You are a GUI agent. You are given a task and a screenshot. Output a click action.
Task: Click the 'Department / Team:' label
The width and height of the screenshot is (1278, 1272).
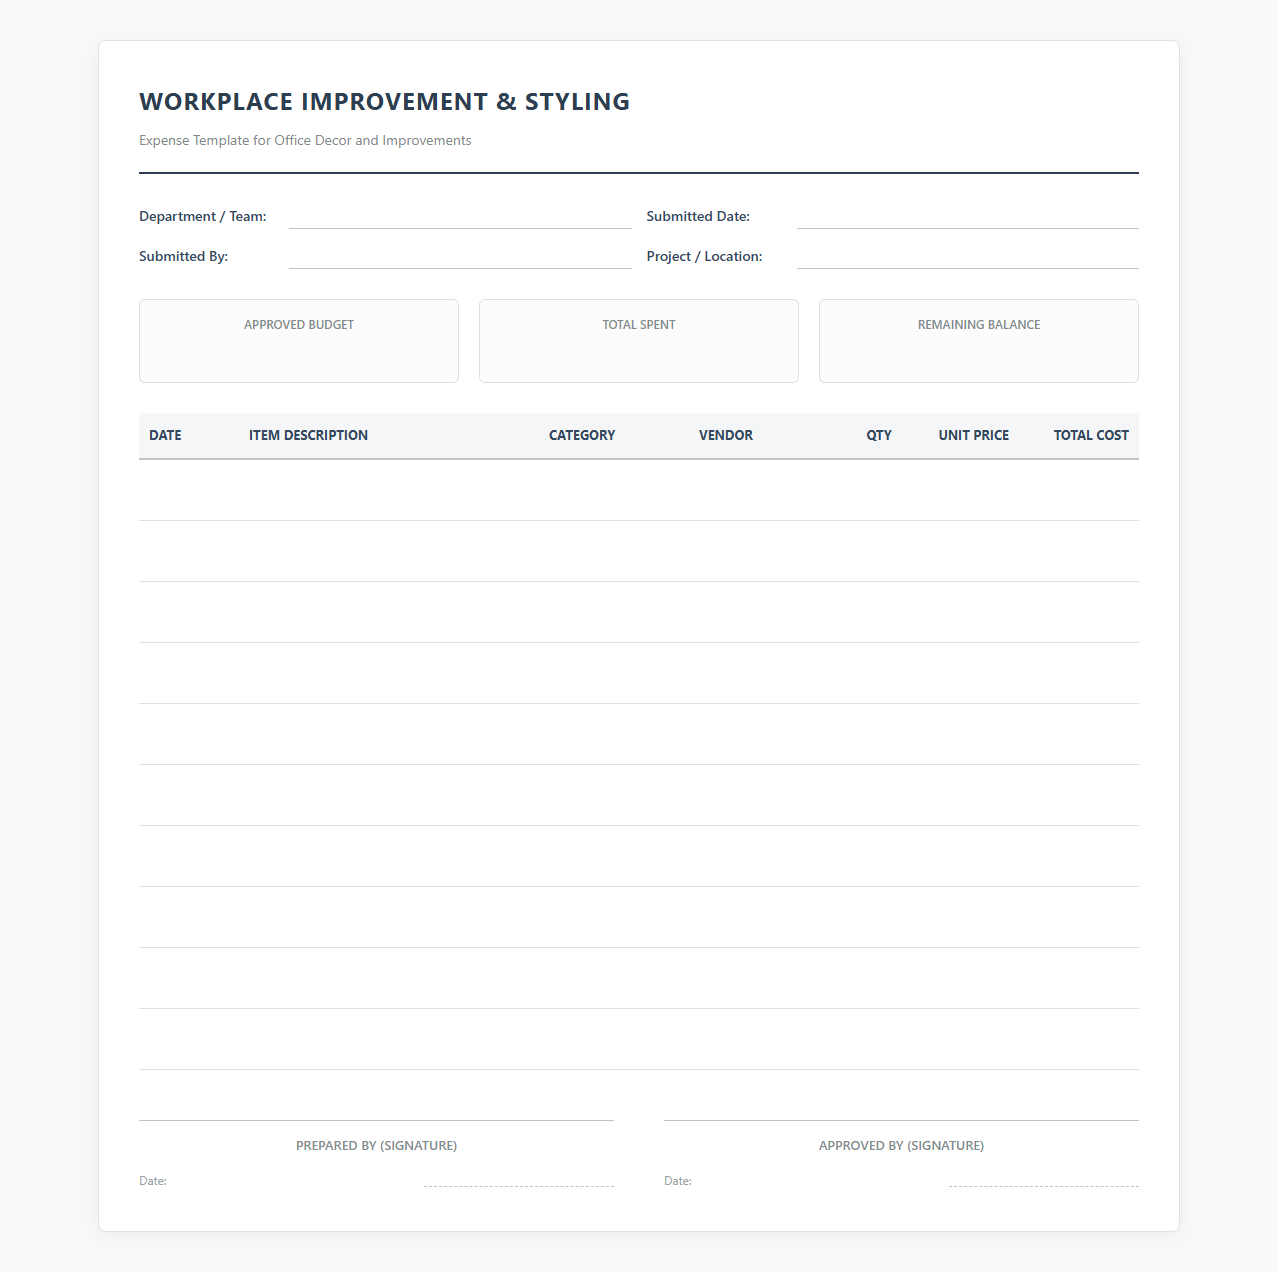click(x=203, y=217)
